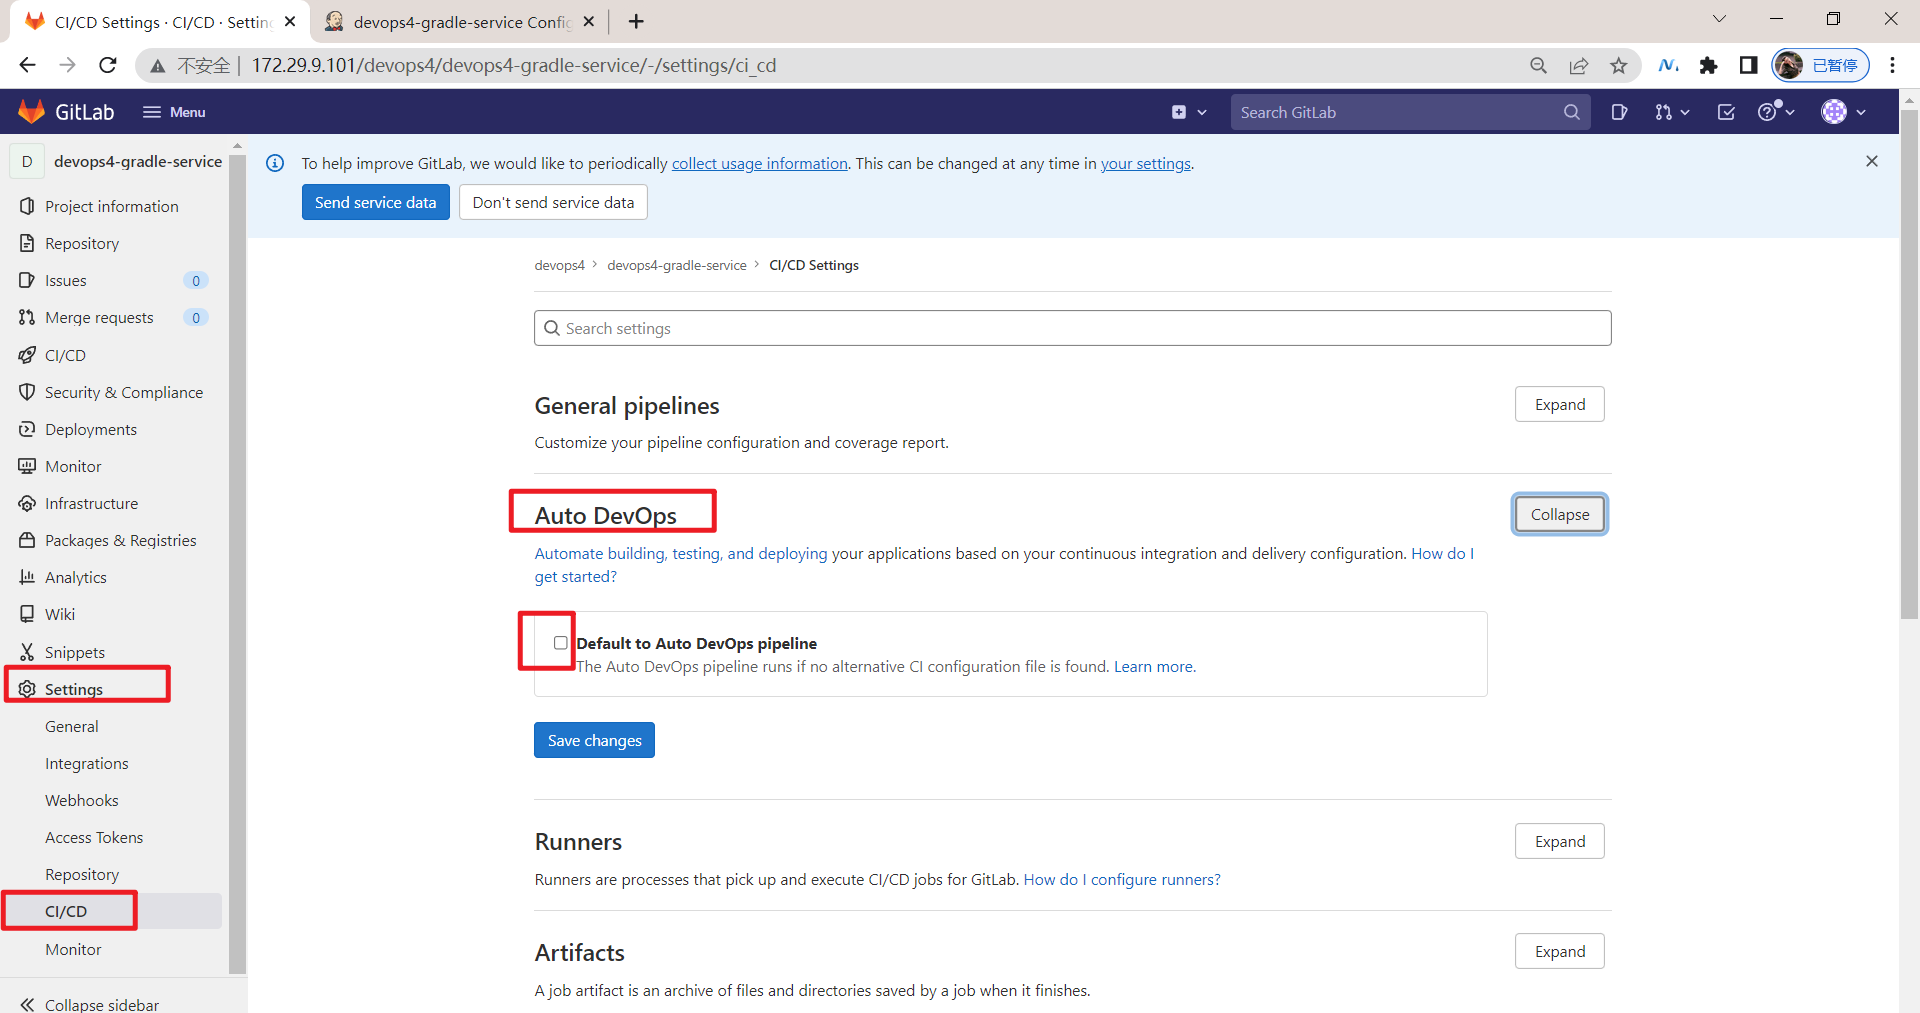Open the Chrome three-dot menu

click(x=1892, y=65)
